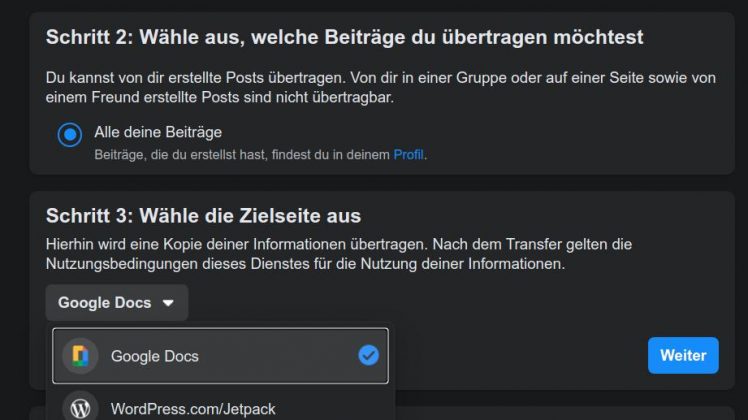
Task: Click the 'Alle deine Beiträge' label text
Action: (x=158, y=132)
